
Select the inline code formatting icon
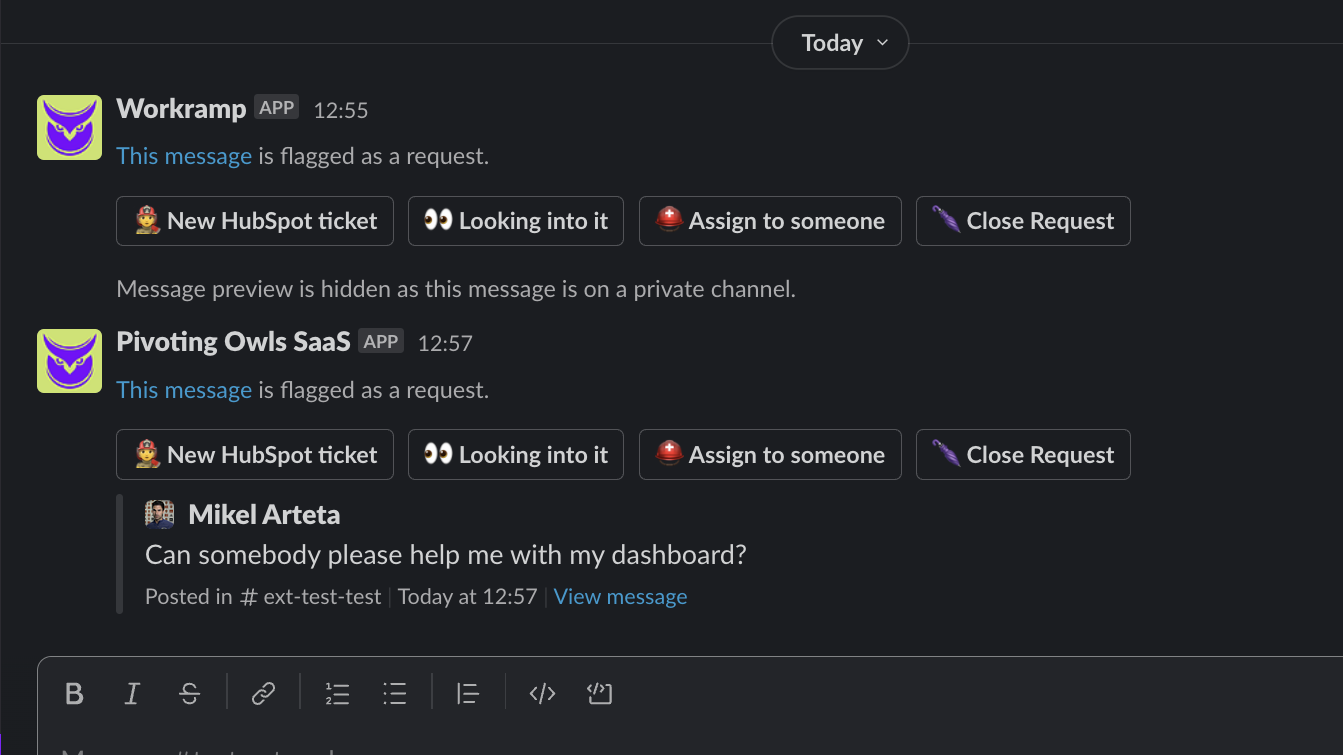542,693
